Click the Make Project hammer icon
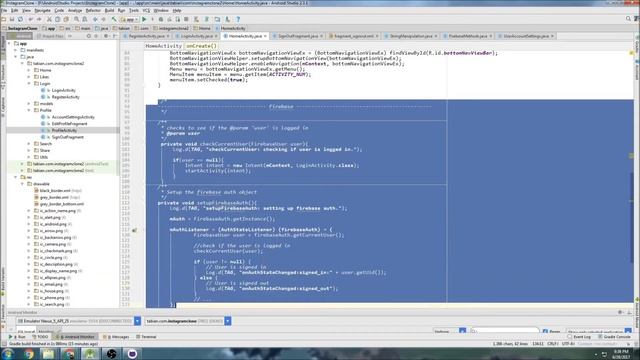Image resolution: width=640 pixels, height=360 pixels. coord(114,19)
